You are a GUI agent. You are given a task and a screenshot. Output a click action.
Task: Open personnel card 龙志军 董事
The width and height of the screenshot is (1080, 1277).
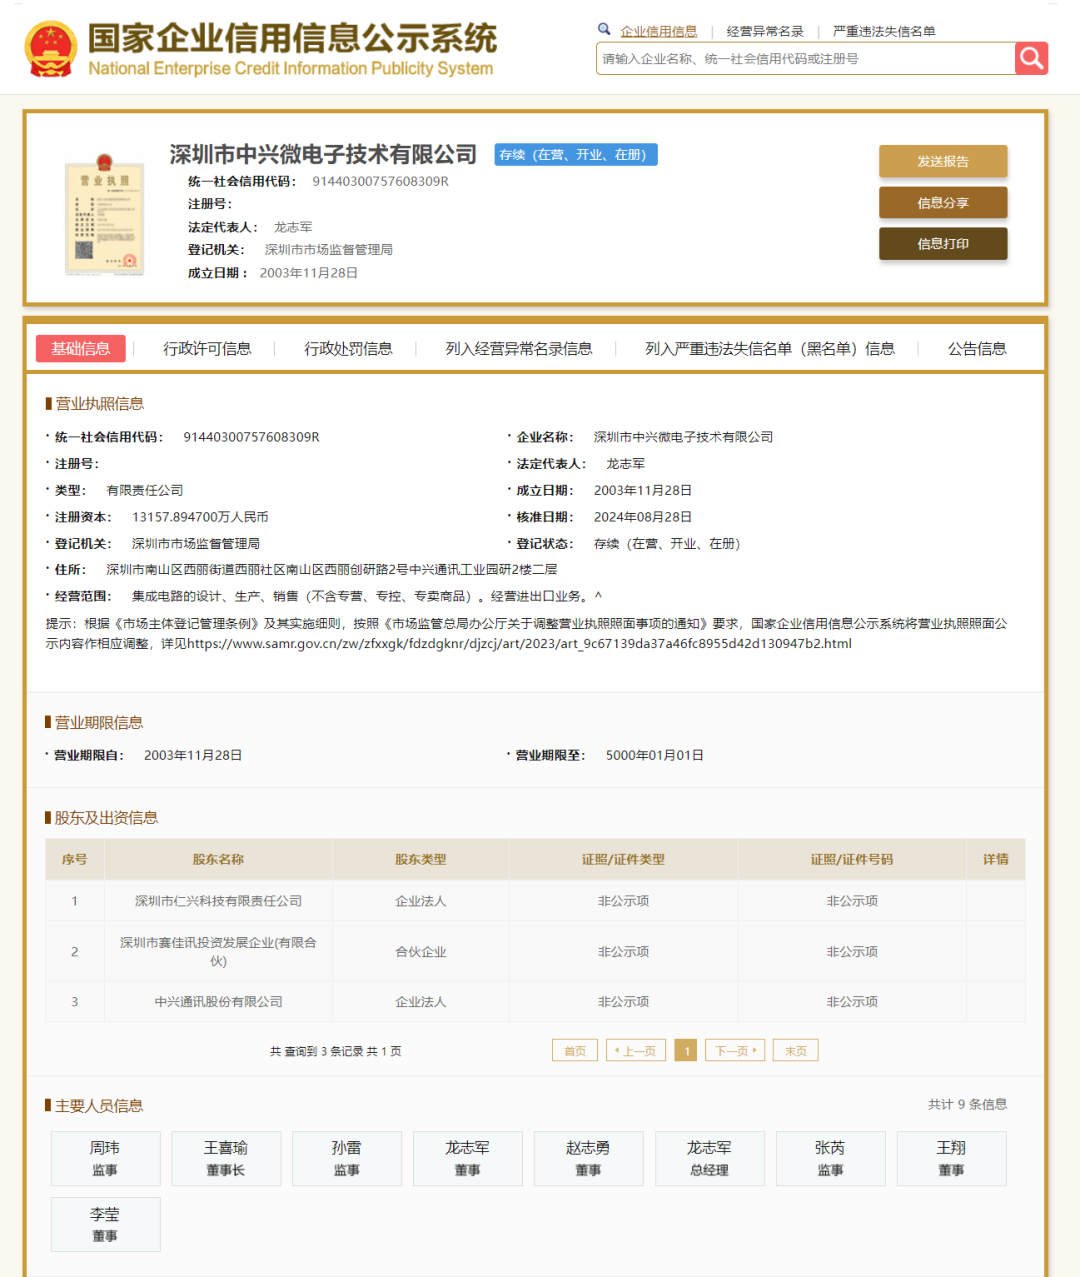[x=468, y=1158]
